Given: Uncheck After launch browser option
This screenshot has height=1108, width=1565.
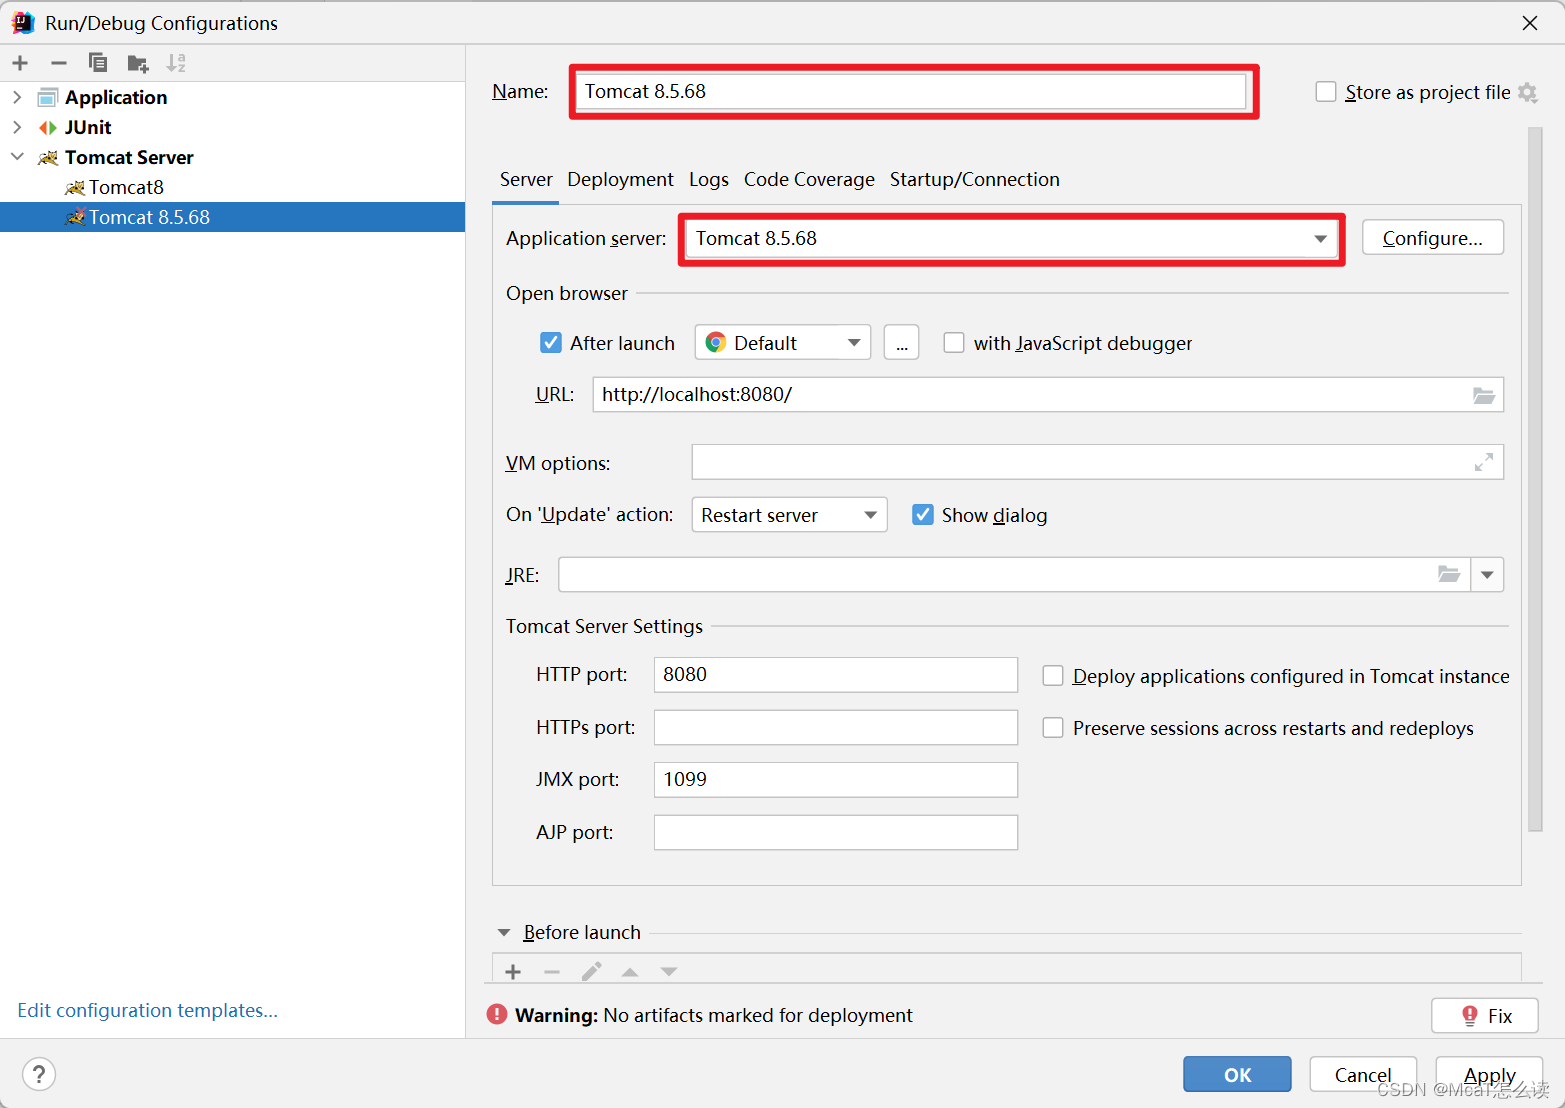Looking at the screenshot, I should (551, 343).
